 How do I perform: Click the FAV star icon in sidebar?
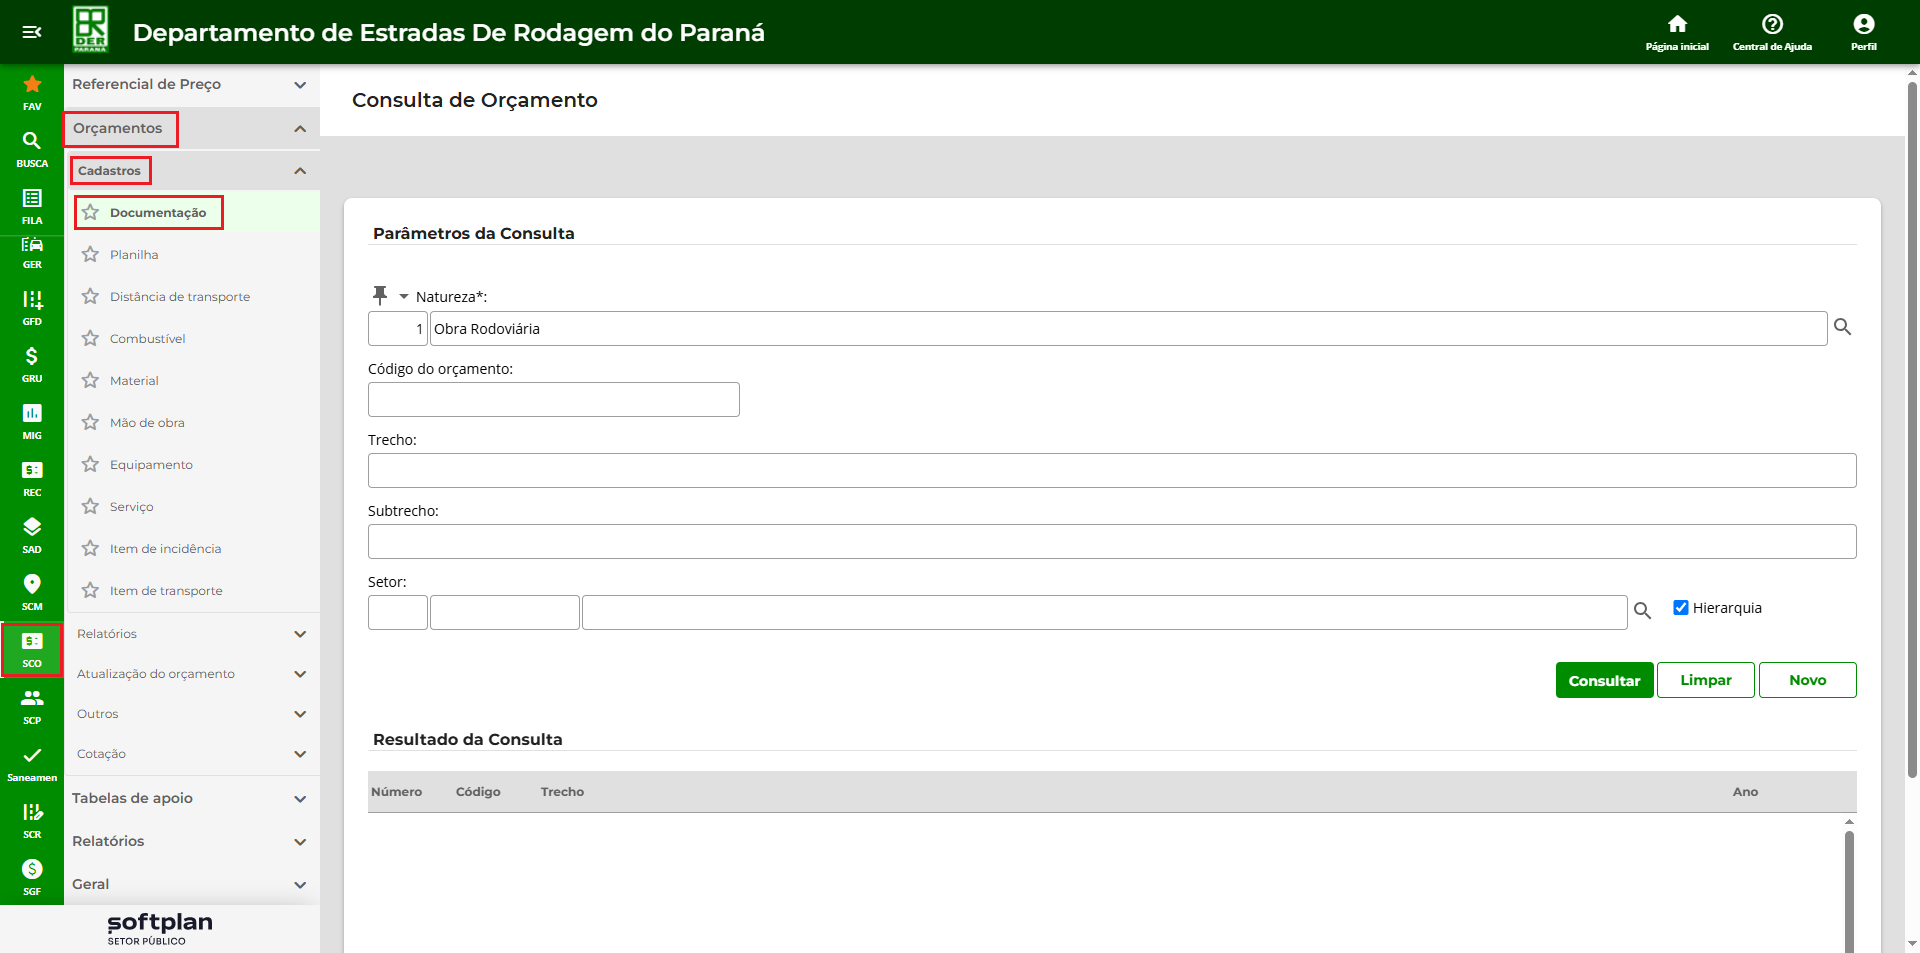click(32, 85)
